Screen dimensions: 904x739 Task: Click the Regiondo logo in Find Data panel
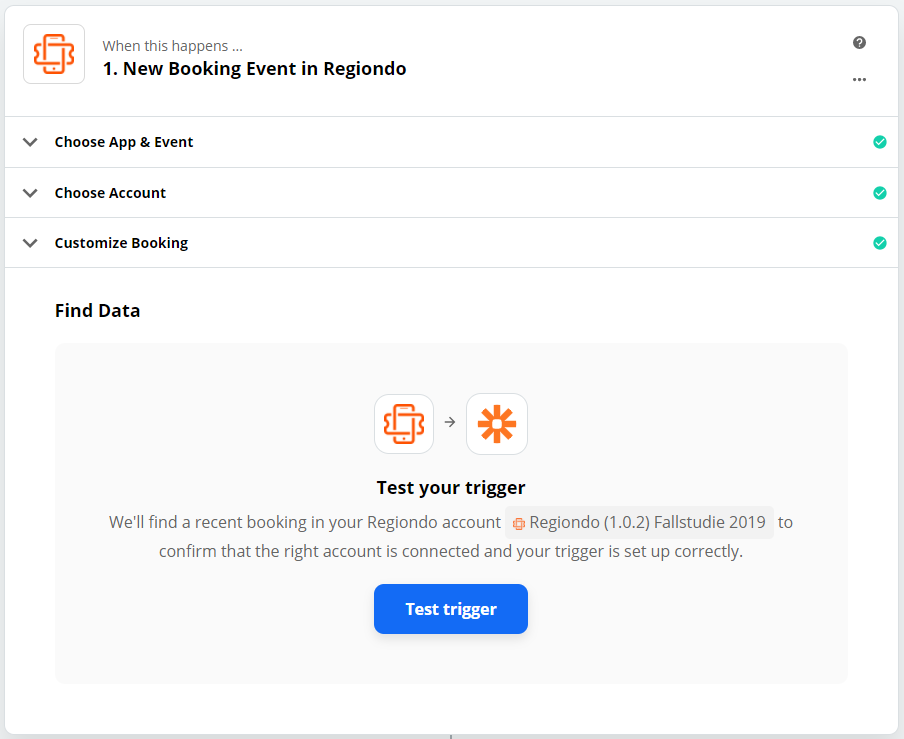point(404,424)
